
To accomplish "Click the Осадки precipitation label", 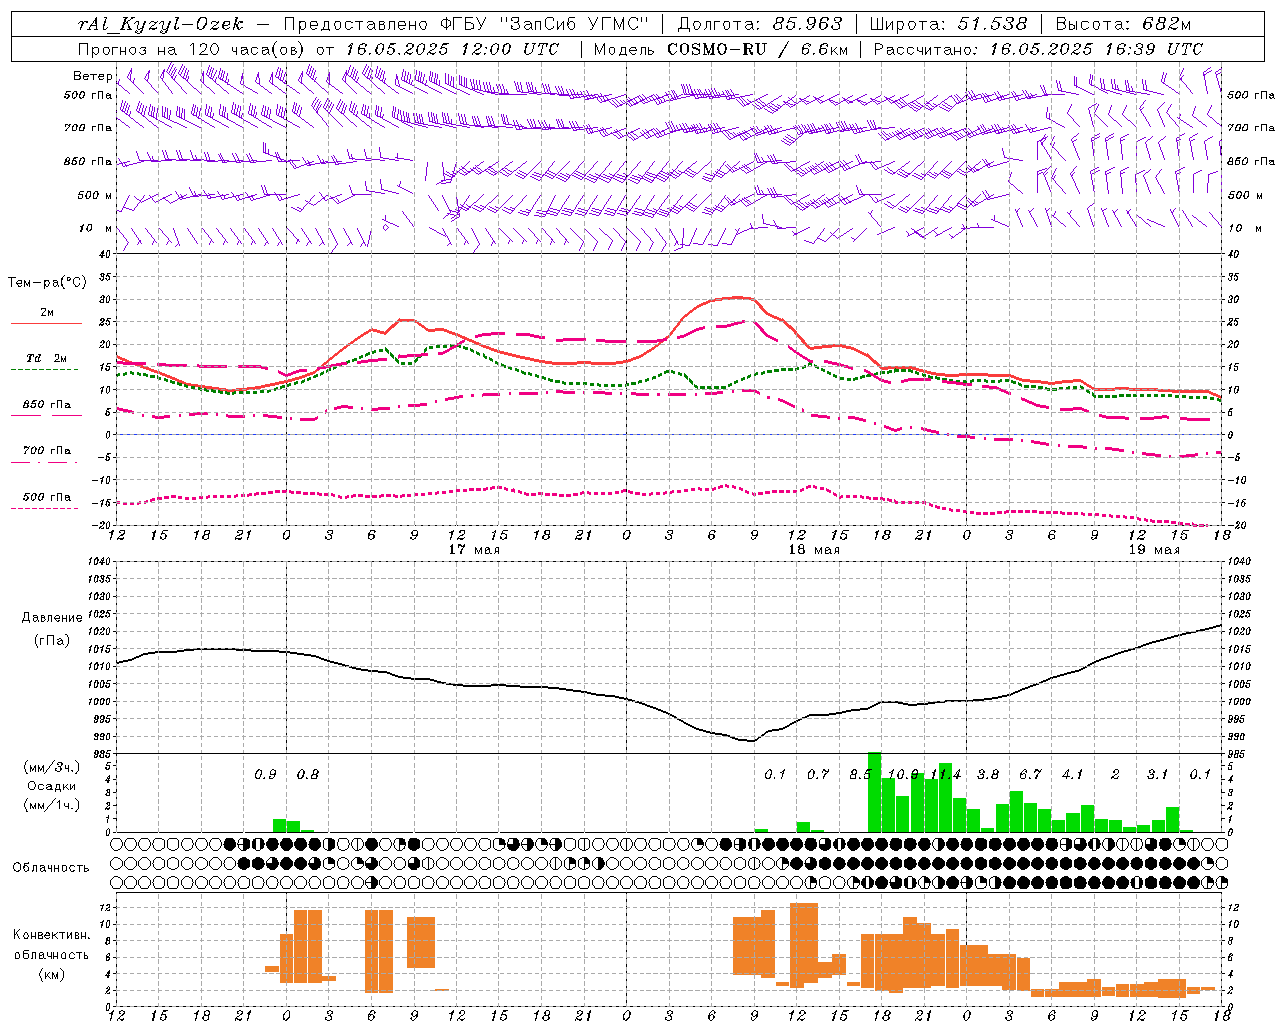I will click(x=52, y=786).
